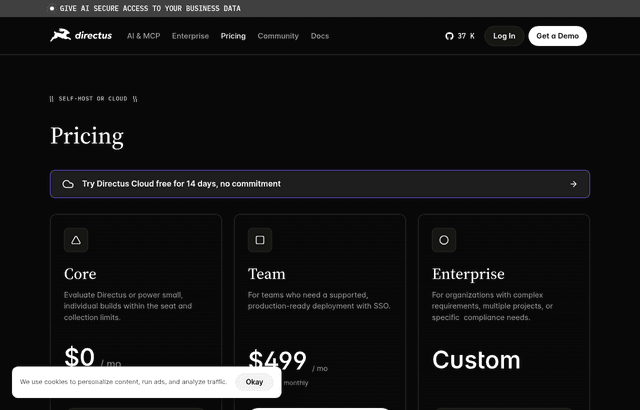This screenshot has width=640, height=410.
Task: Click the 'Custom' price text
Action: point(476,360)
